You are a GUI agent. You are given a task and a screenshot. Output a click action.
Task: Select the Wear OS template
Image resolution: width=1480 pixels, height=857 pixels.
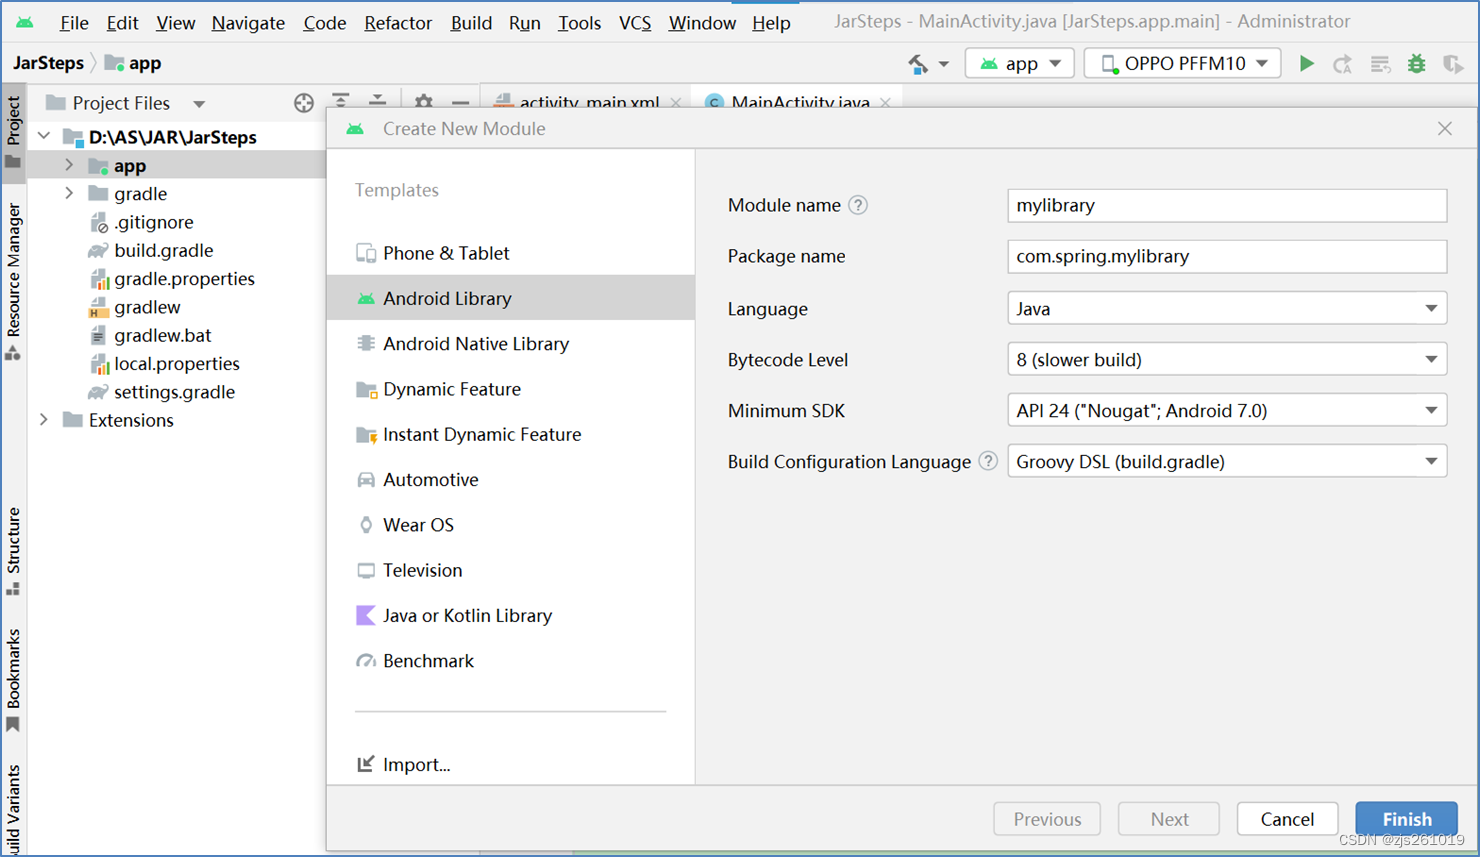pos(417,524)
